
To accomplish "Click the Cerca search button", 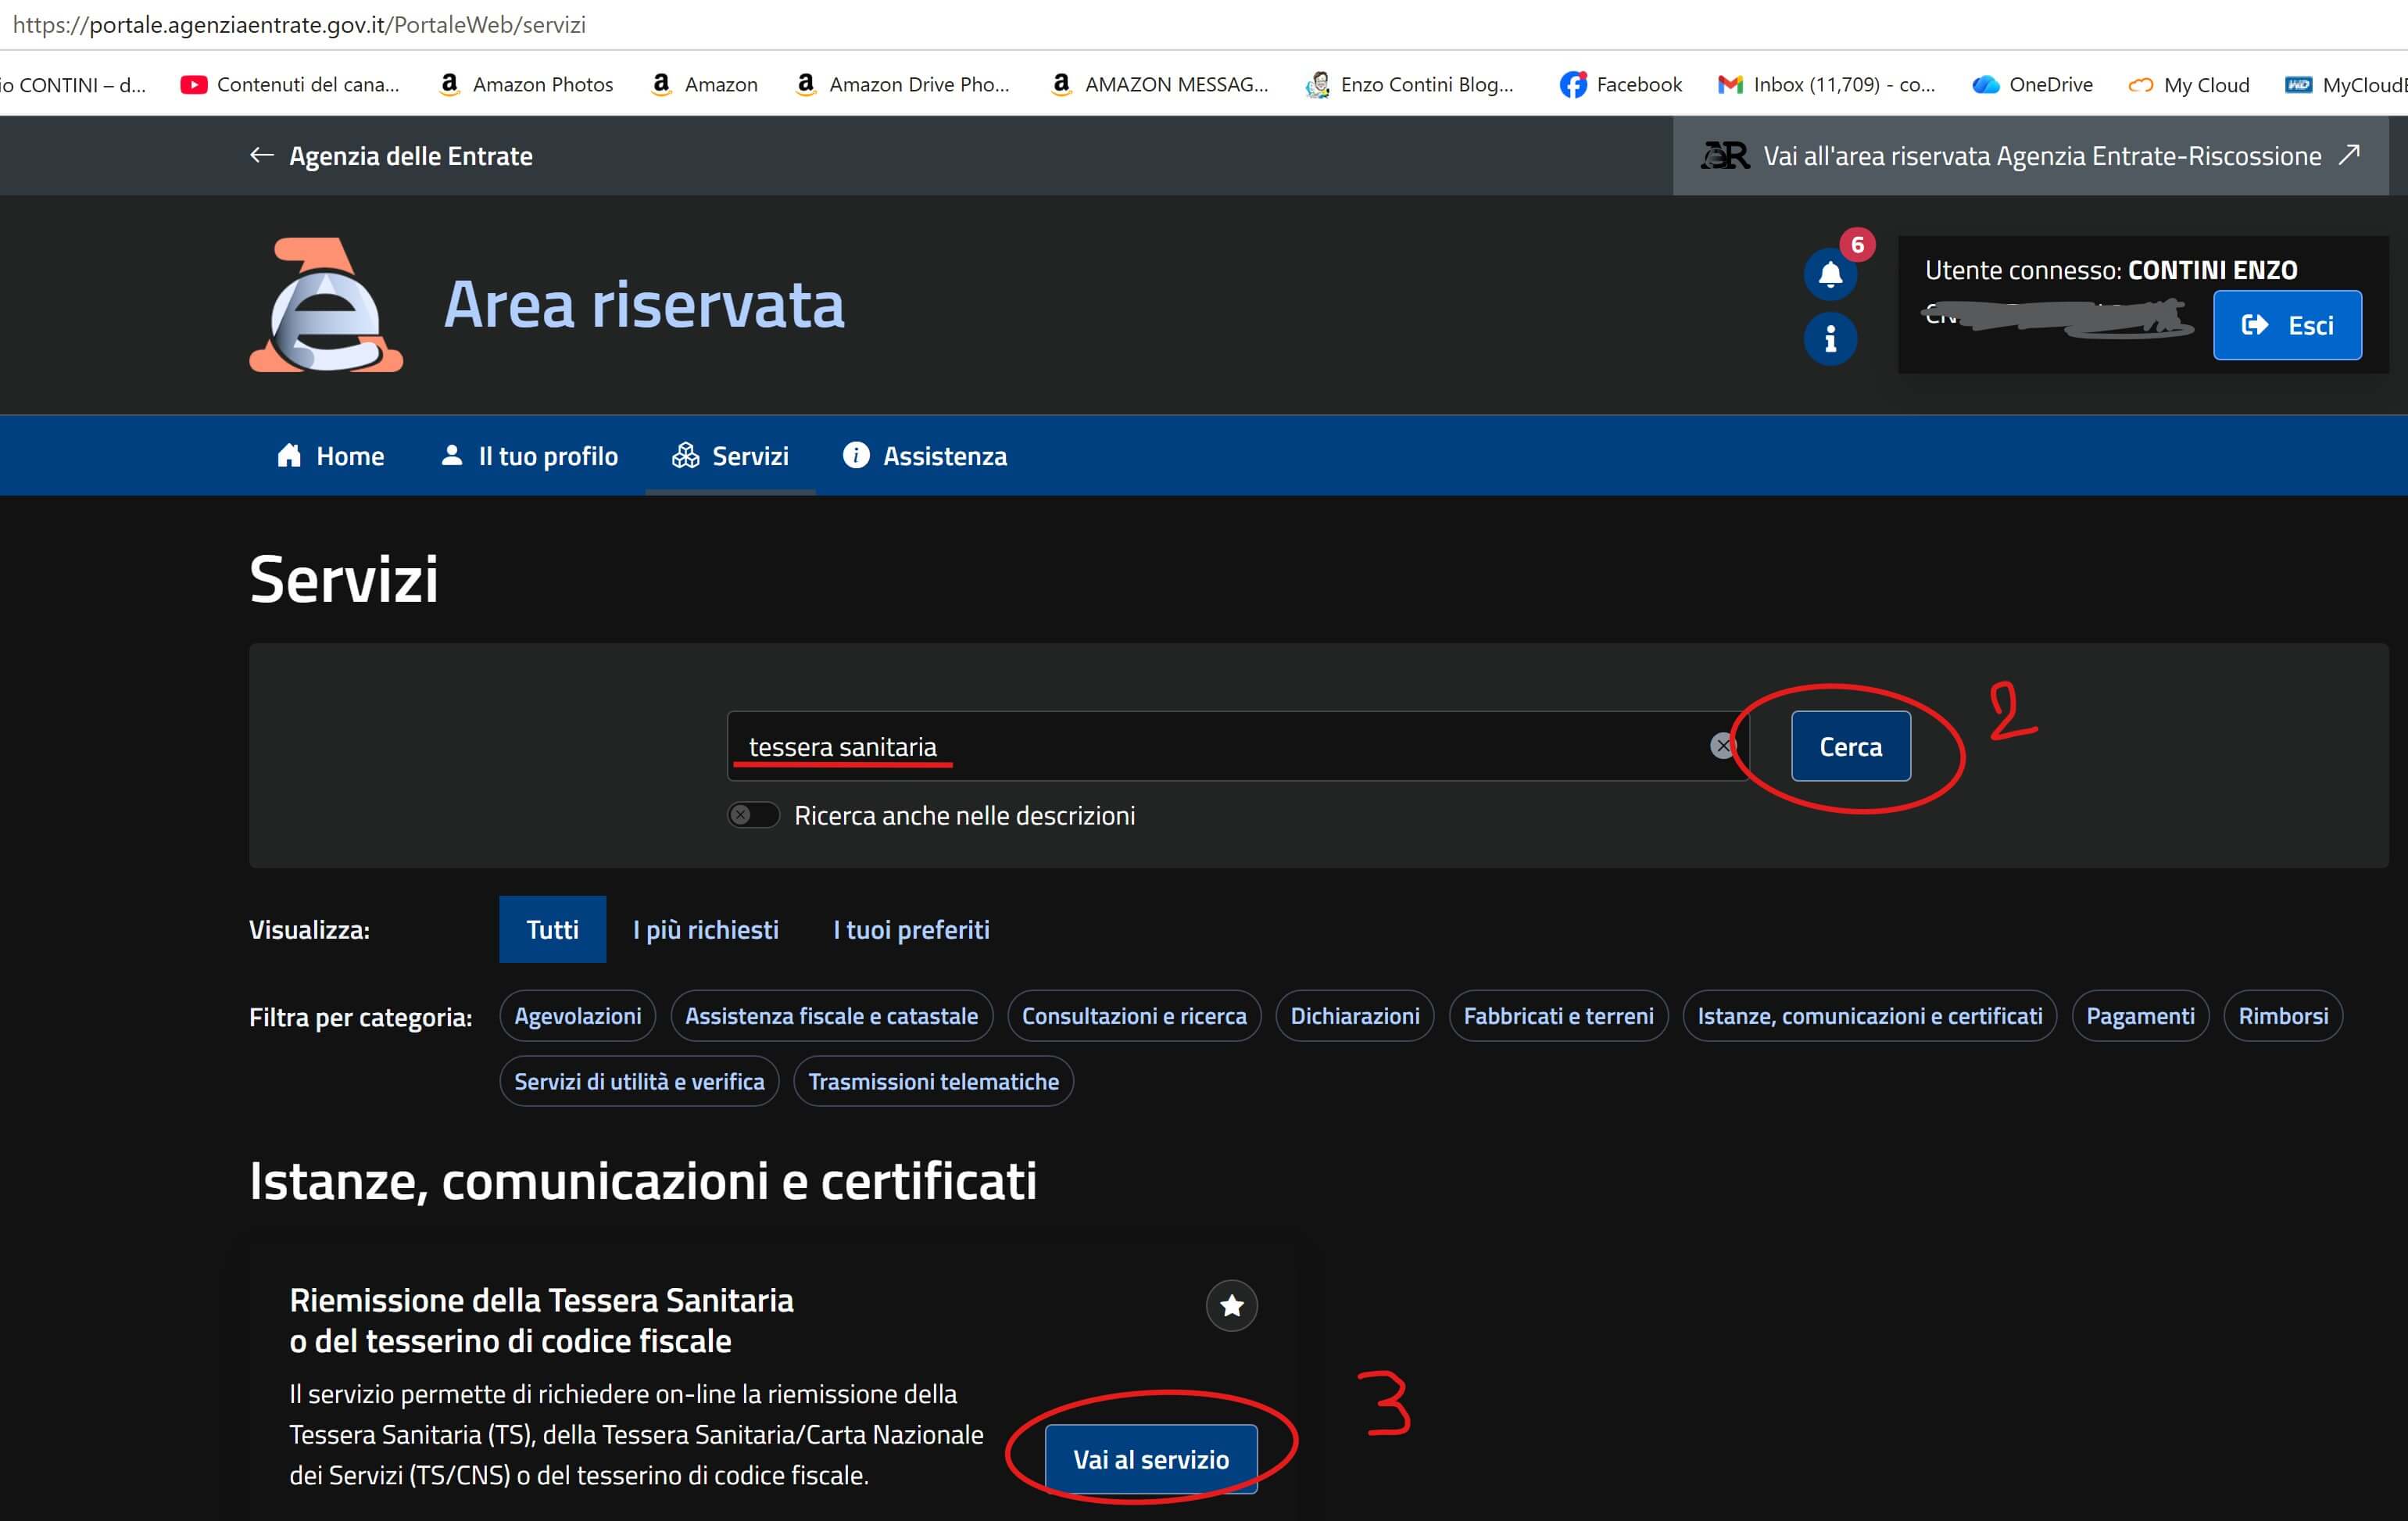I will [1850, 746].
